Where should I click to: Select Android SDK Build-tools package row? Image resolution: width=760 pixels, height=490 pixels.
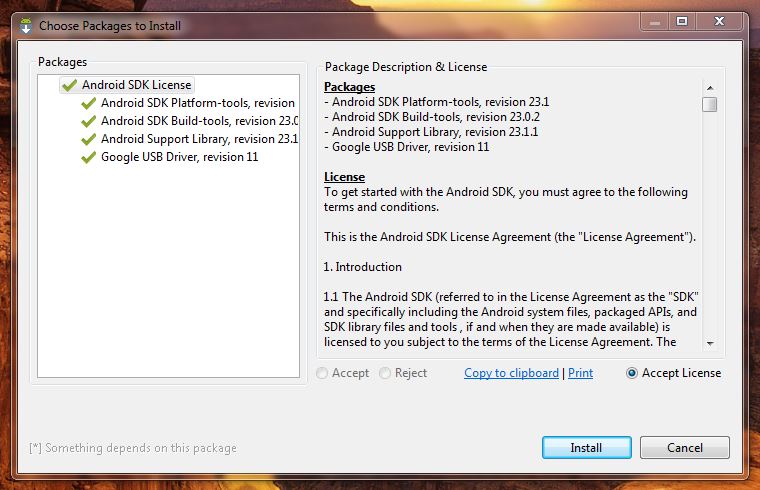click(189, 121)
